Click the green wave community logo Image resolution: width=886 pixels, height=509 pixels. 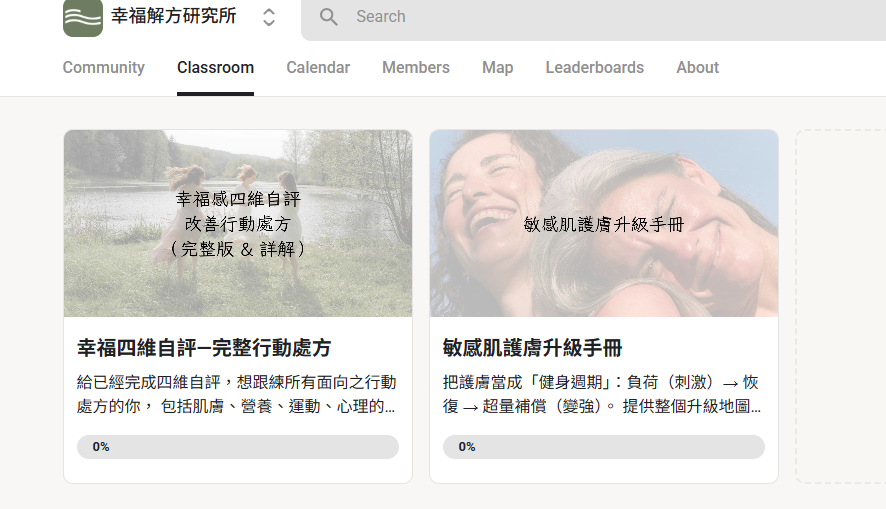pyautogui.click(x=83, y=18)
